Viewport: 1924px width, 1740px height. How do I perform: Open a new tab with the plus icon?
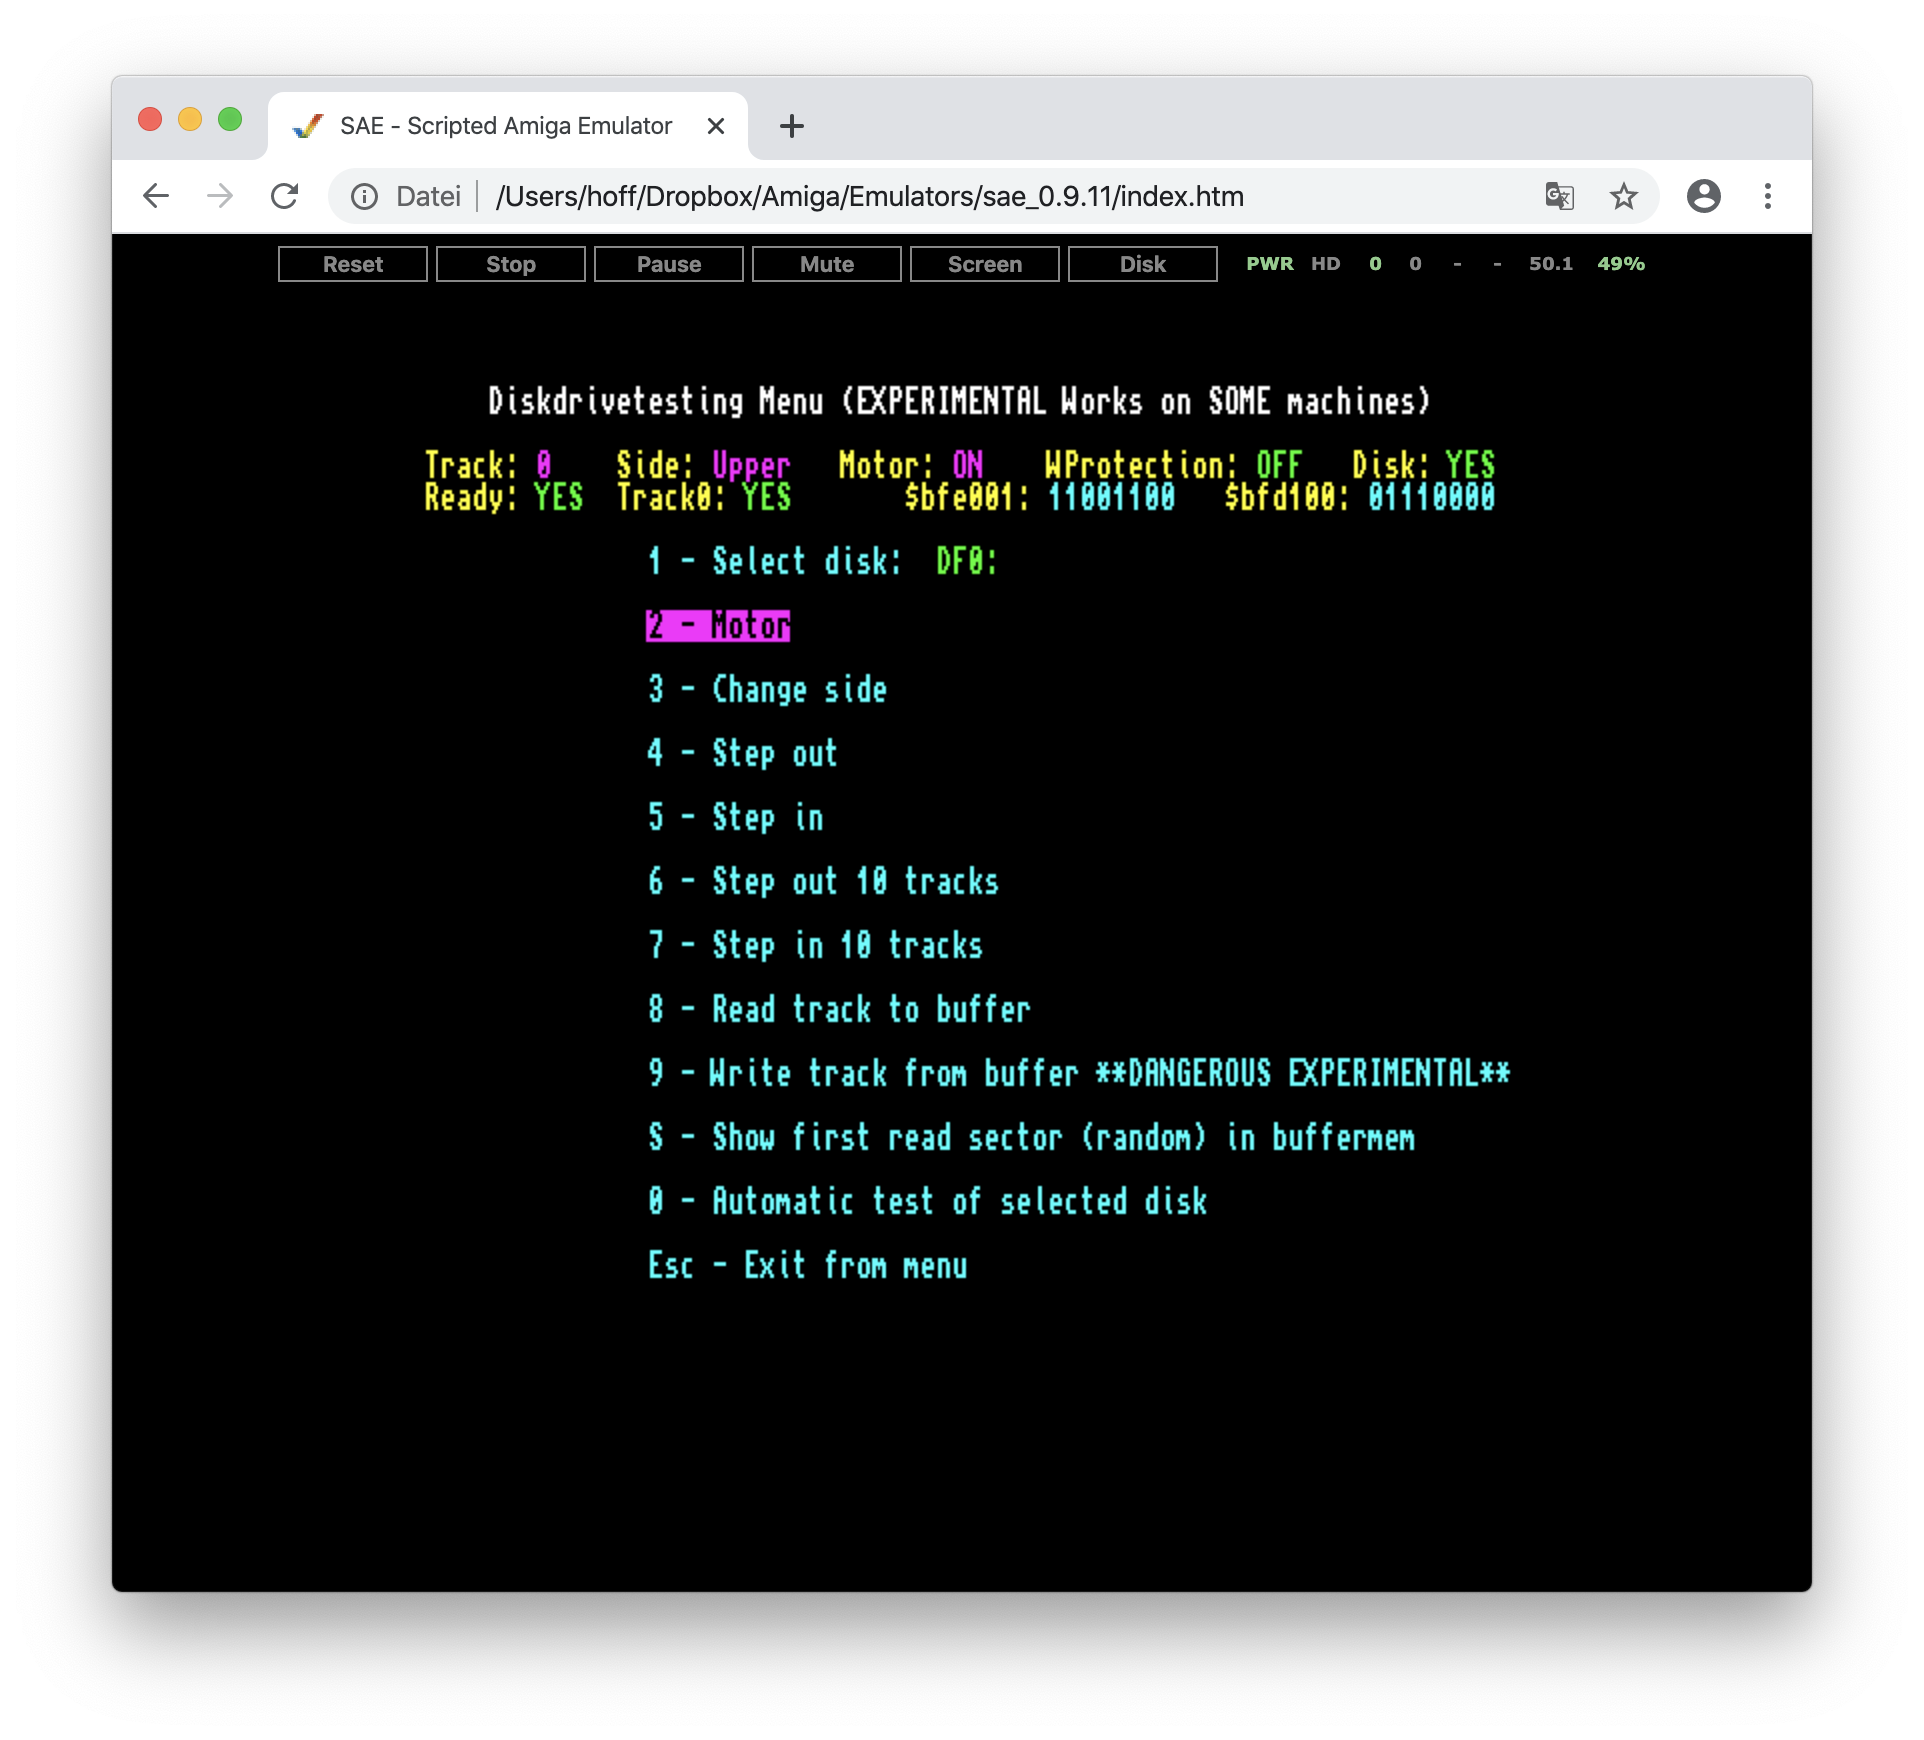click(x=792, y=126)
